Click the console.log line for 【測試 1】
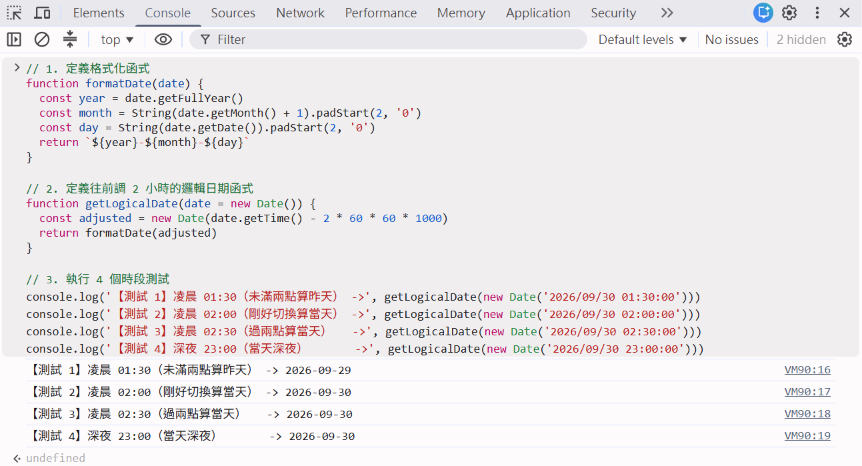Screen dimensions: 862x466 pos(363,297)
